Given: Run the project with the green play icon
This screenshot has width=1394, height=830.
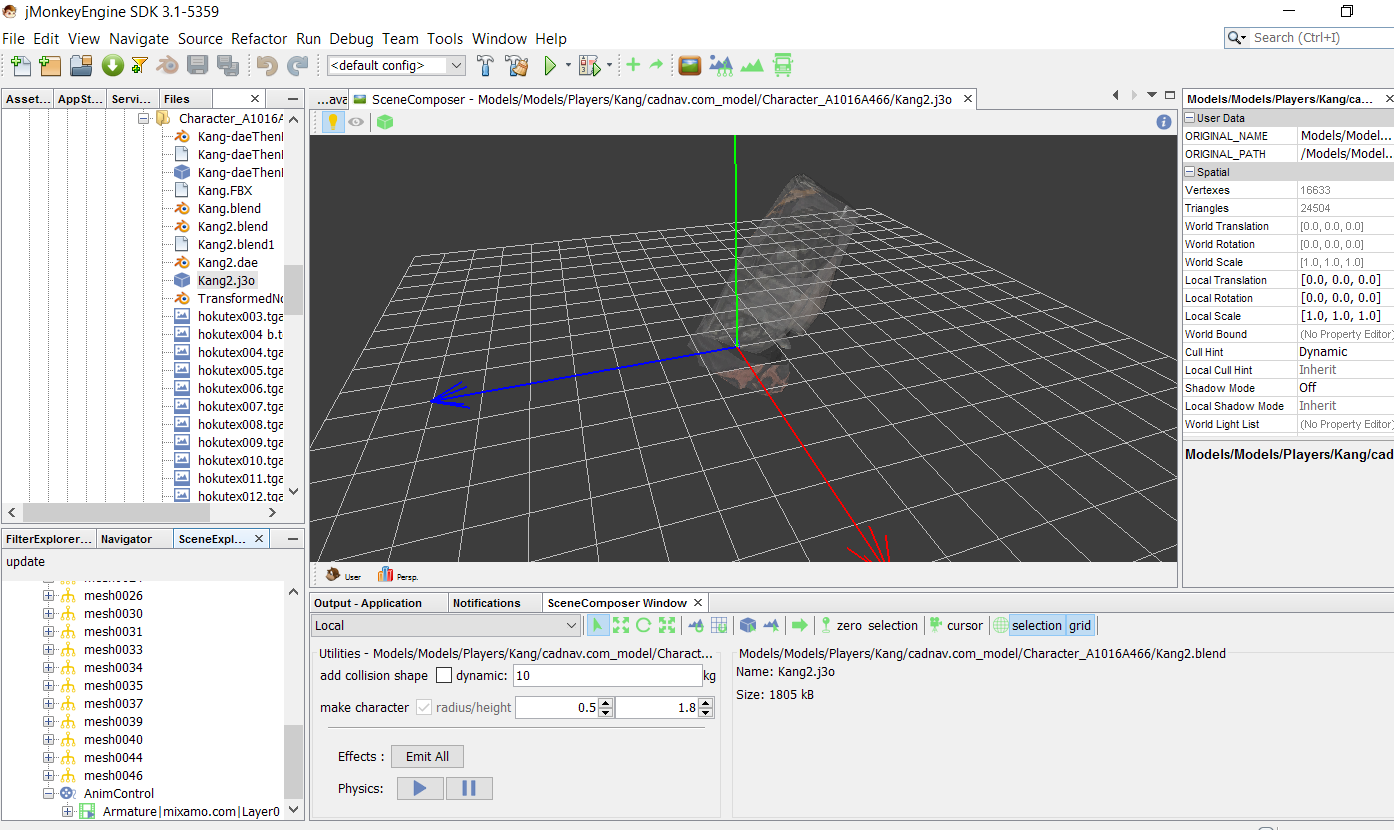Looking at the screenshot, I should (x=549, y=66).
